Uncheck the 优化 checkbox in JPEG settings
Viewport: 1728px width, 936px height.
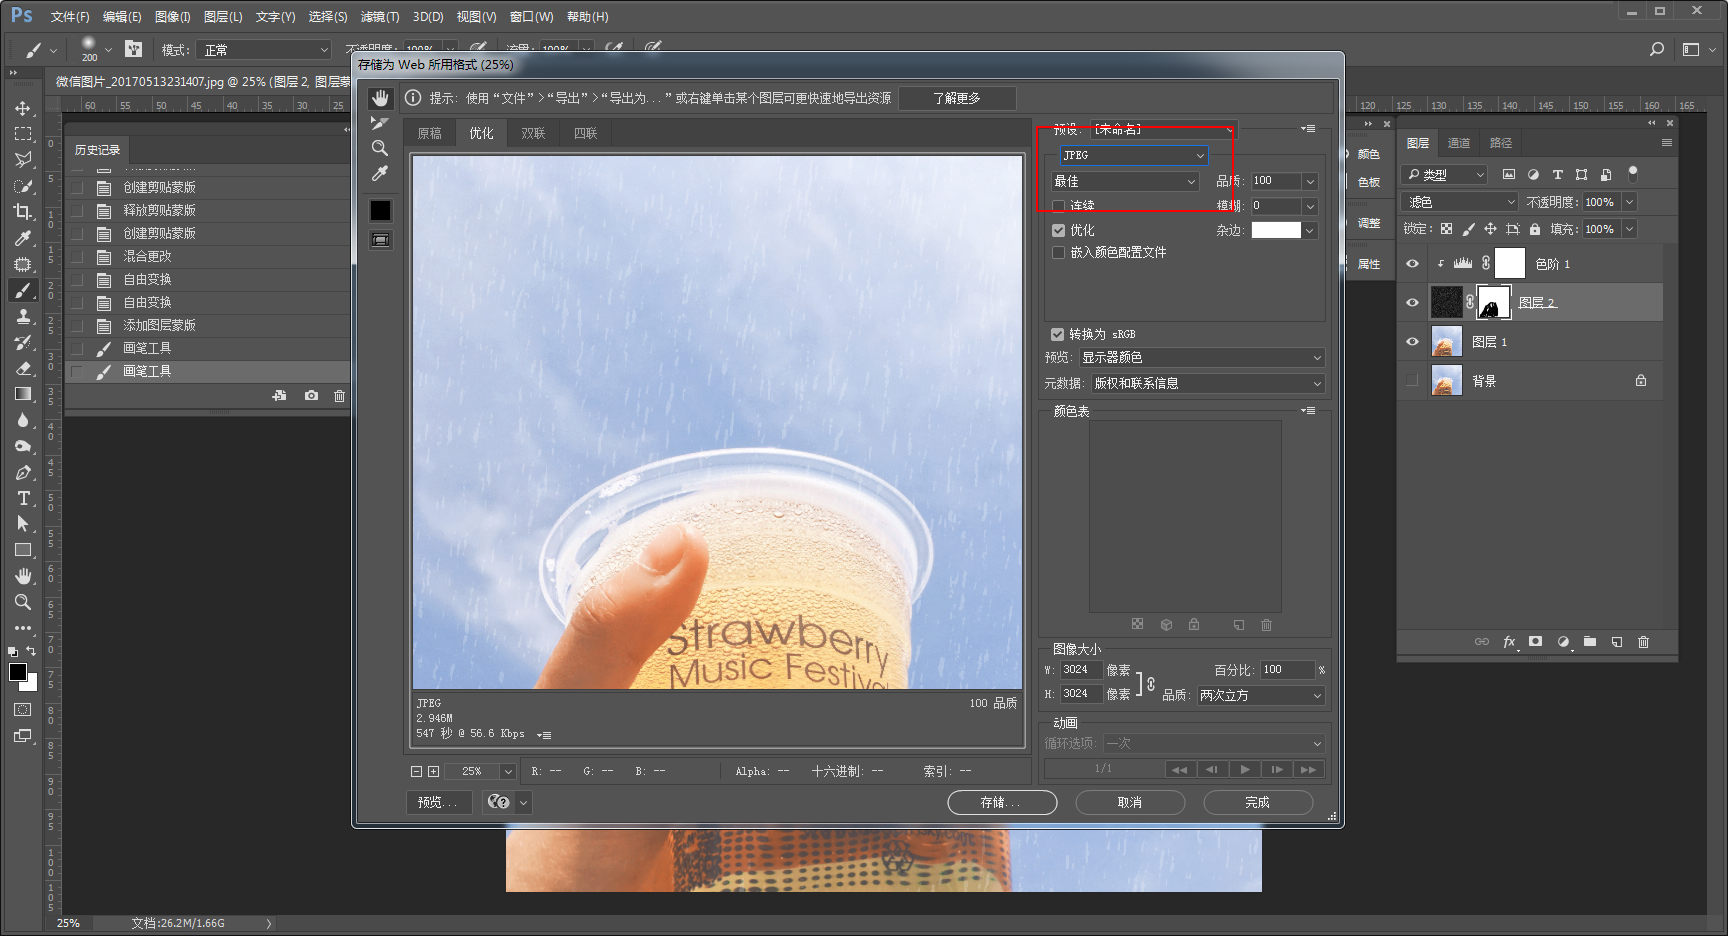click(1059, 230)
